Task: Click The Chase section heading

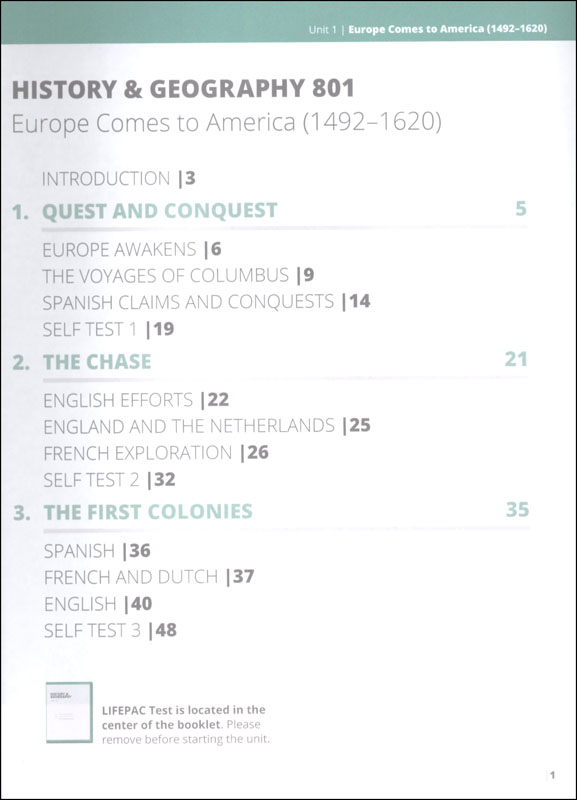Action: click(x=97, y=362)
